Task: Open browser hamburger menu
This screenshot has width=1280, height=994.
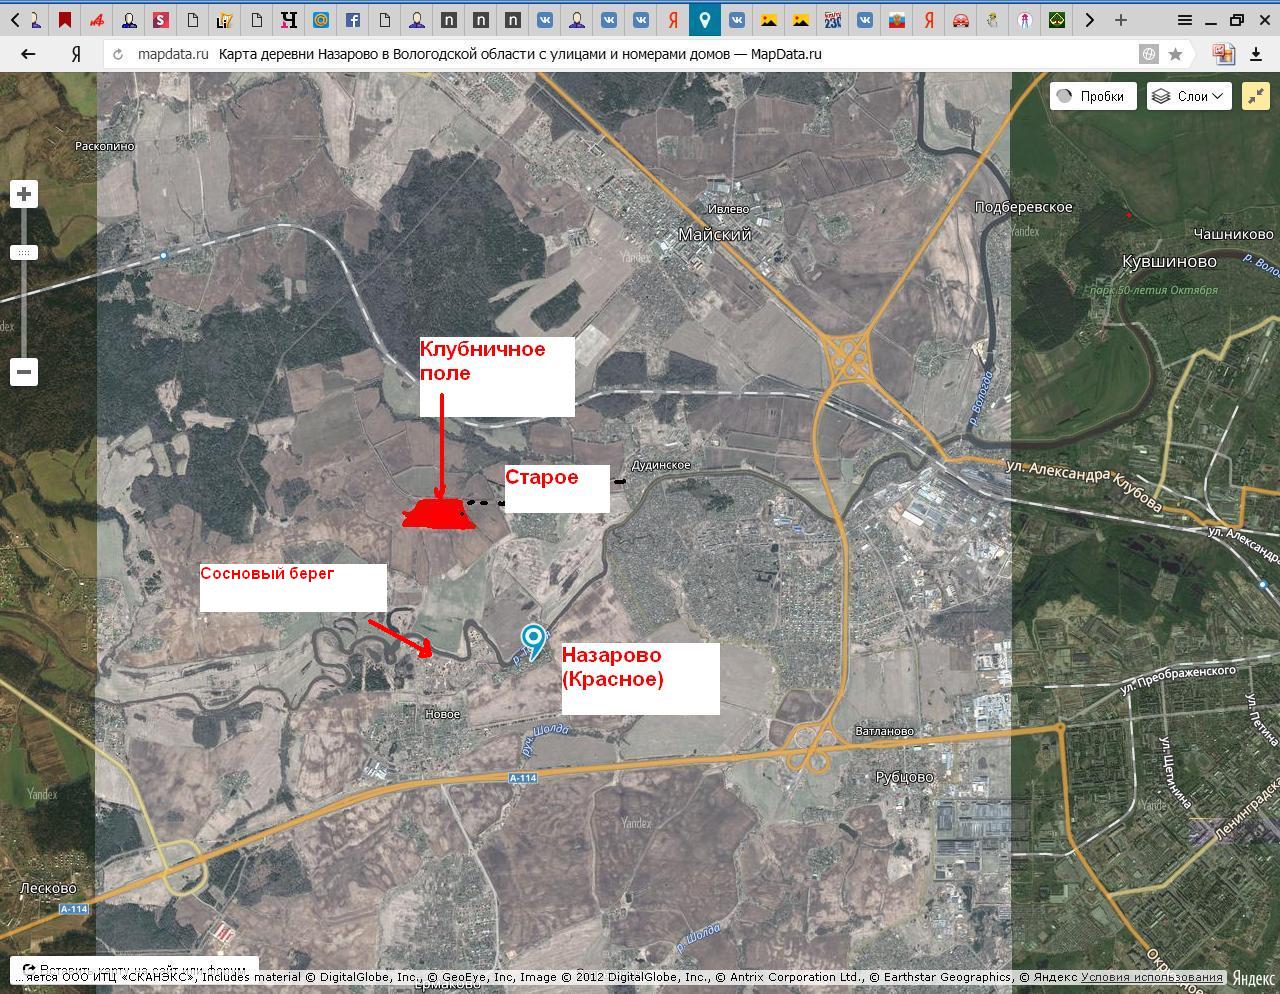Action: [1184, 20]
